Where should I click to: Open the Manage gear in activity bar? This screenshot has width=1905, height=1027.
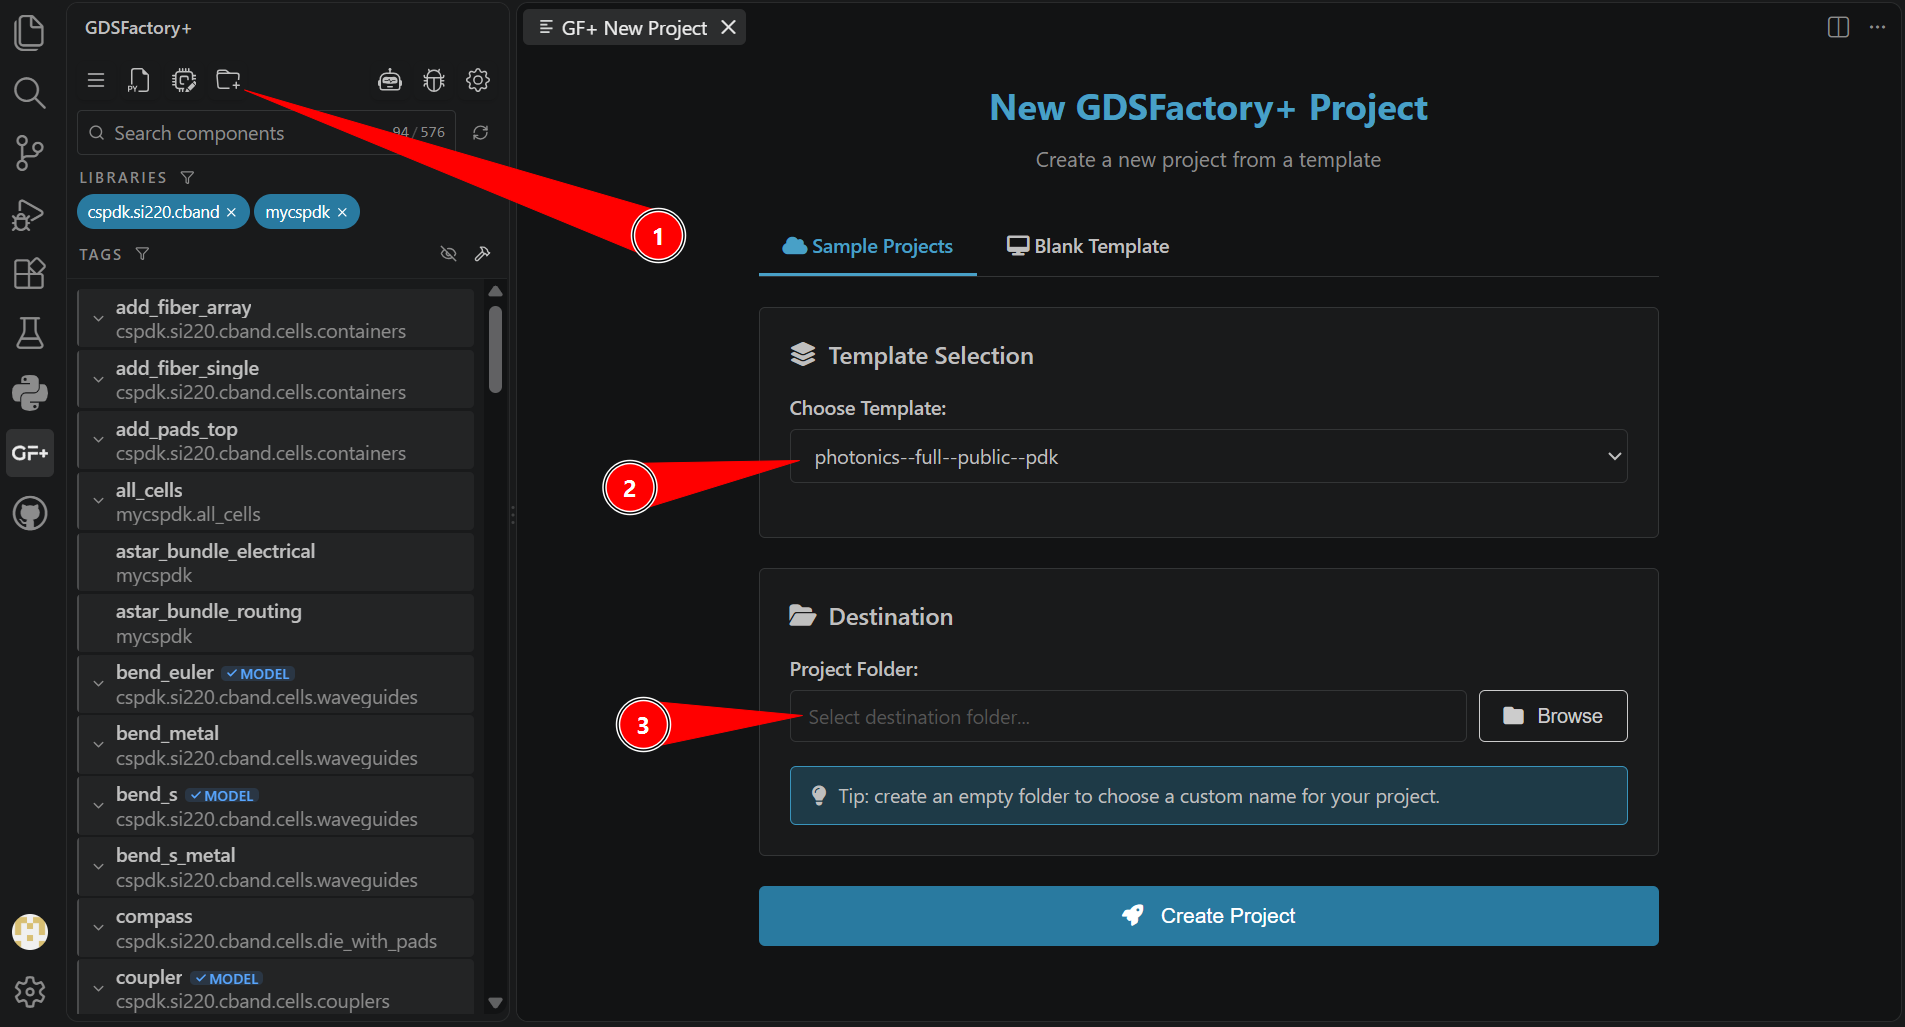point(30,992)
